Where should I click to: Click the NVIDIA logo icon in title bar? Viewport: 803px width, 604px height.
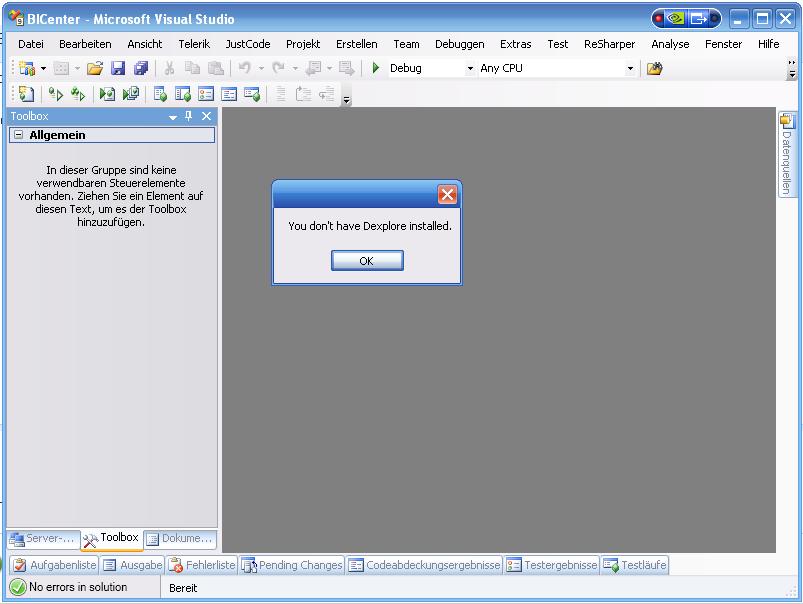pyautogui.click(x=676, y=19)
